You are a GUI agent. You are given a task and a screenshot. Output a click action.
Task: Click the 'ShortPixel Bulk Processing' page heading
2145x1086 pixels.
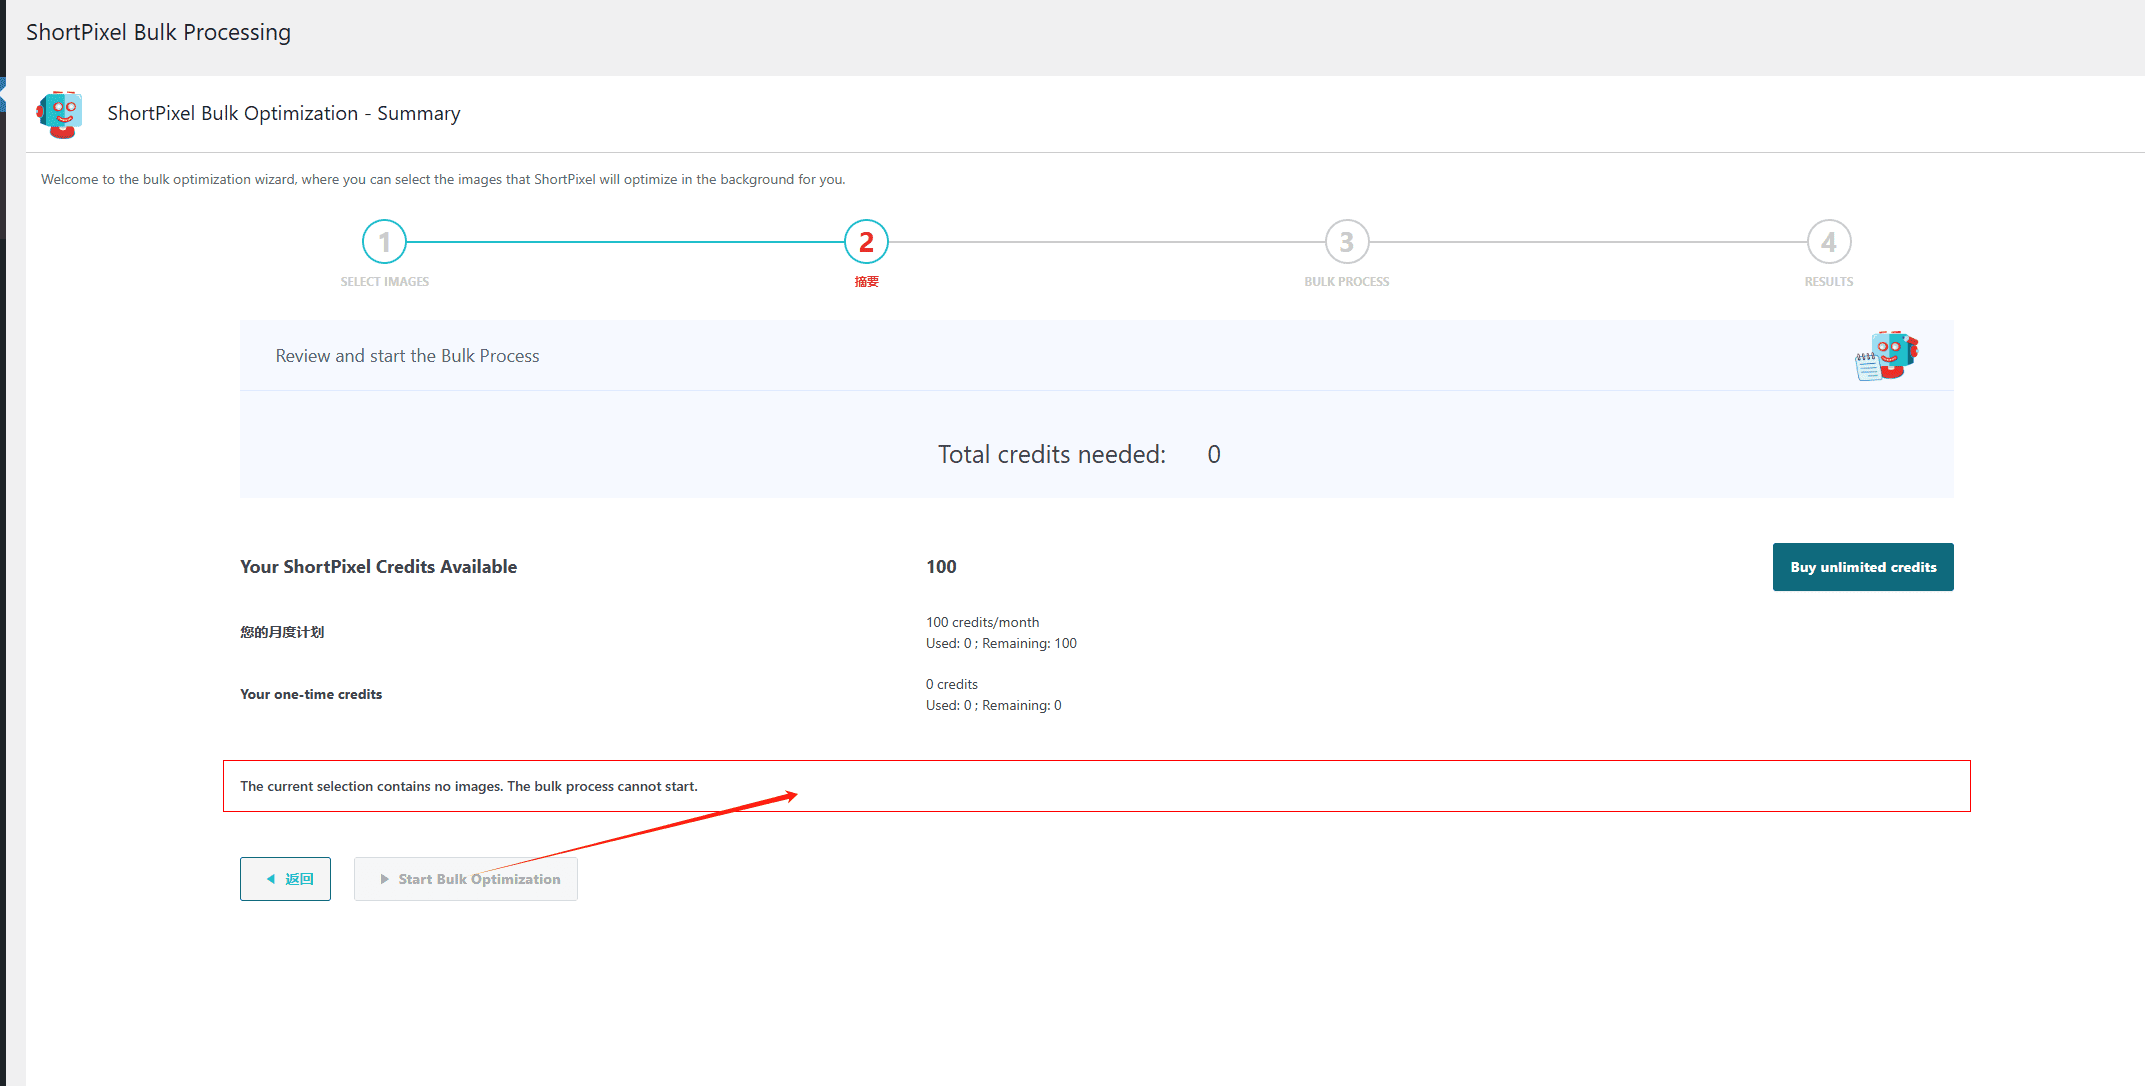(x=158, y=32)
